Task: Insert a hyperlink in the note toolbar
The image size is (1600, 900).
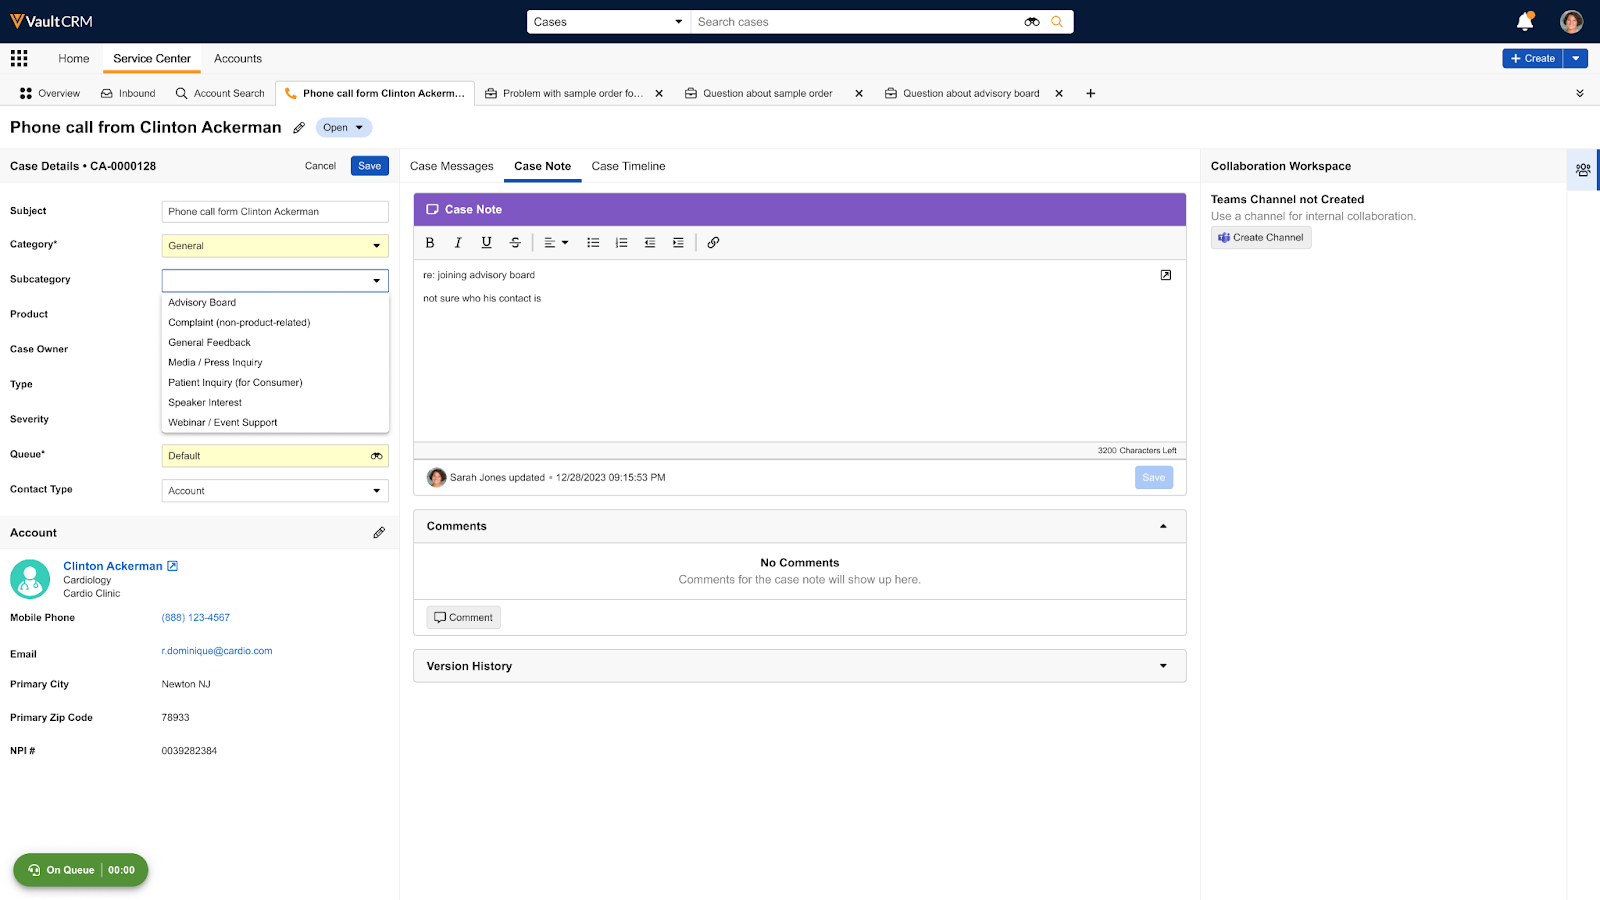Action: pyautogui.click(x=713, y=242)
